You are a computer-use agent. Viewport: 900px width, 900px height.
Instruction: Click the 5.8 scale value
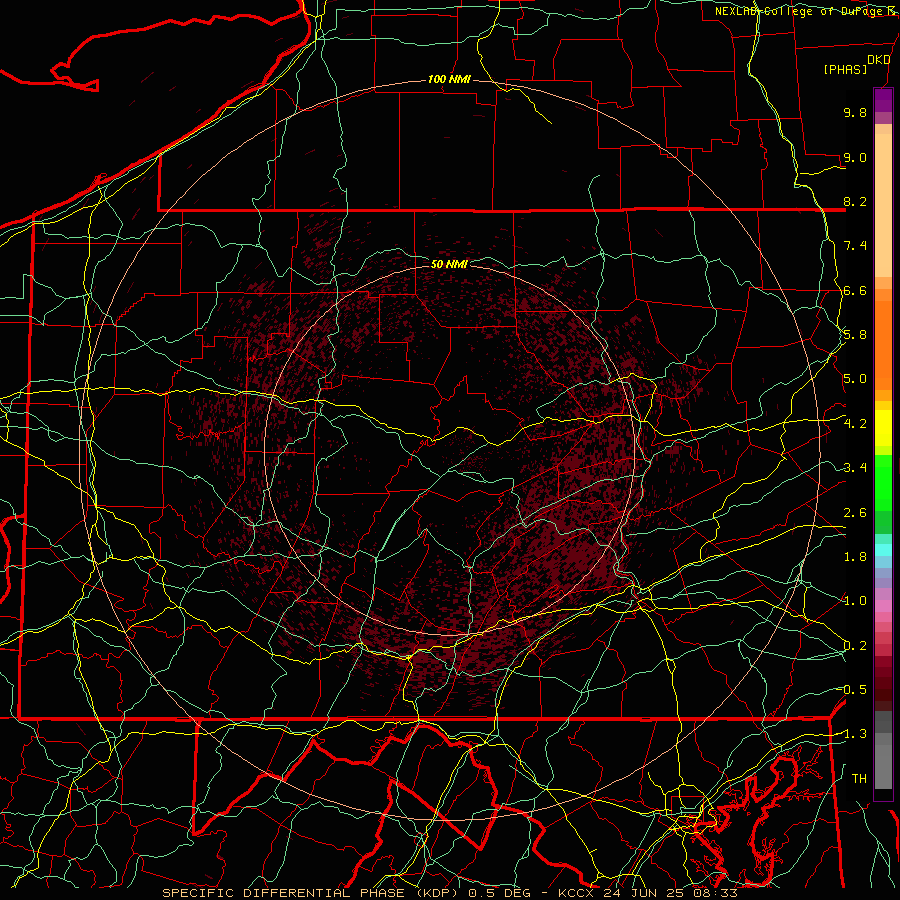pyautogui.click(x=855, y=335)
